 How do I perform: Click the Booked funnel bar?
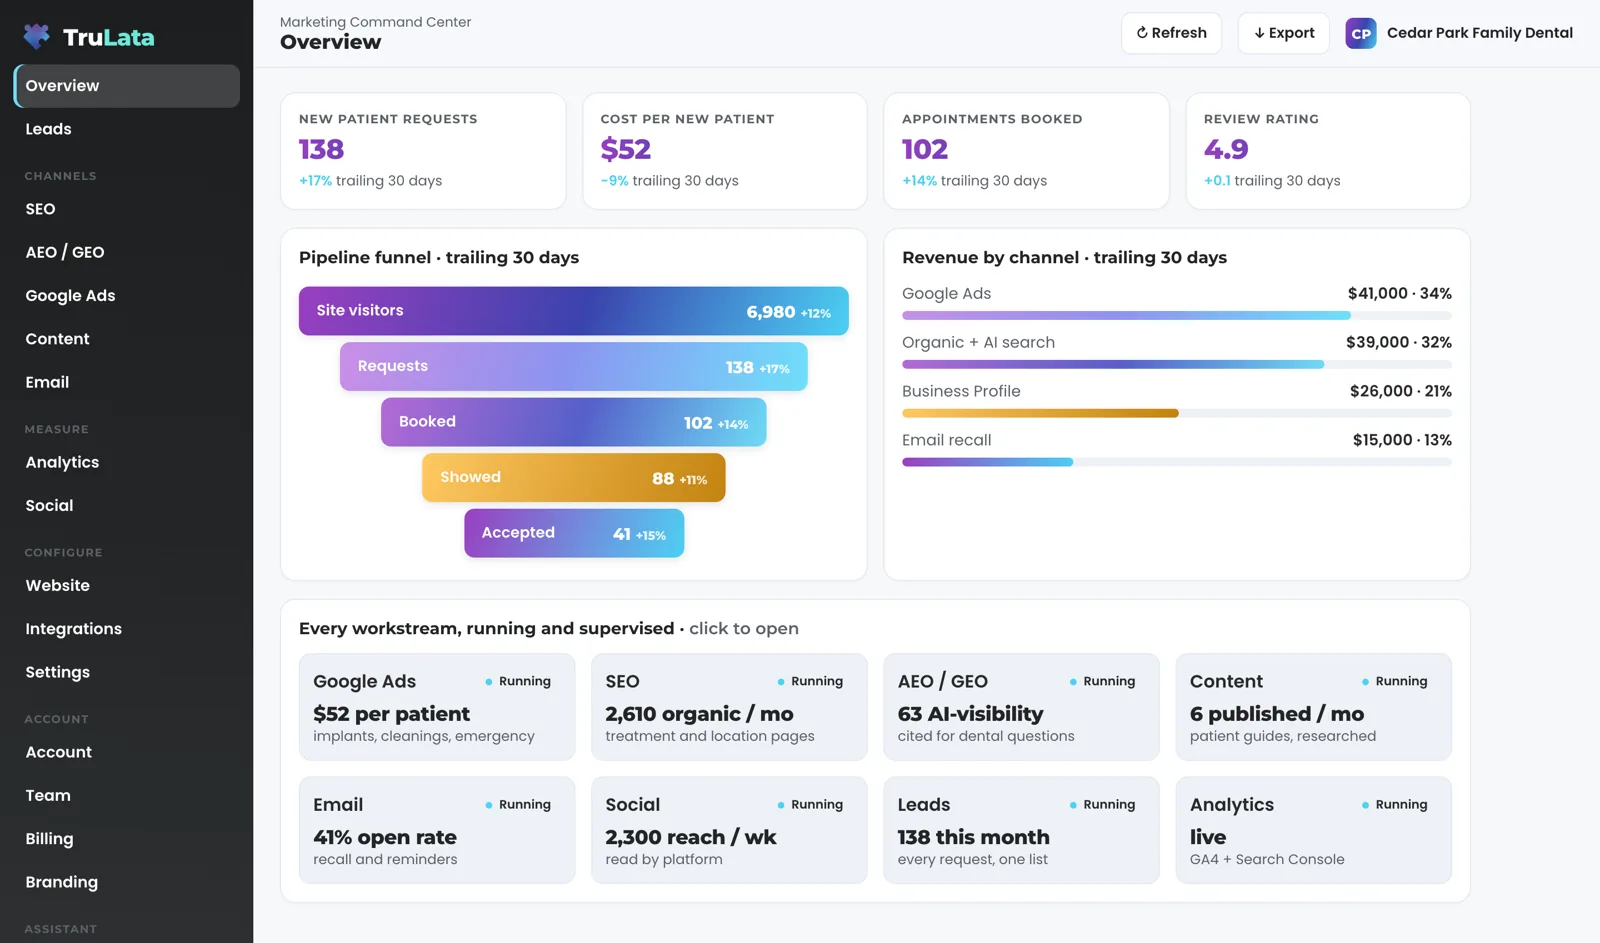[573, 422]
